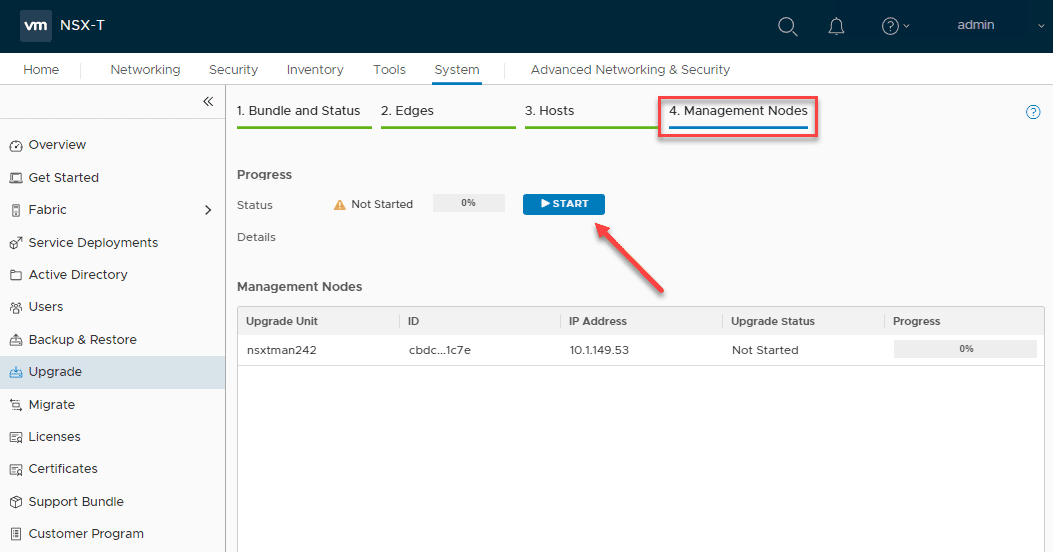
Task: Sort by Upgrade Unit column header
Action: tap(281, 322)
